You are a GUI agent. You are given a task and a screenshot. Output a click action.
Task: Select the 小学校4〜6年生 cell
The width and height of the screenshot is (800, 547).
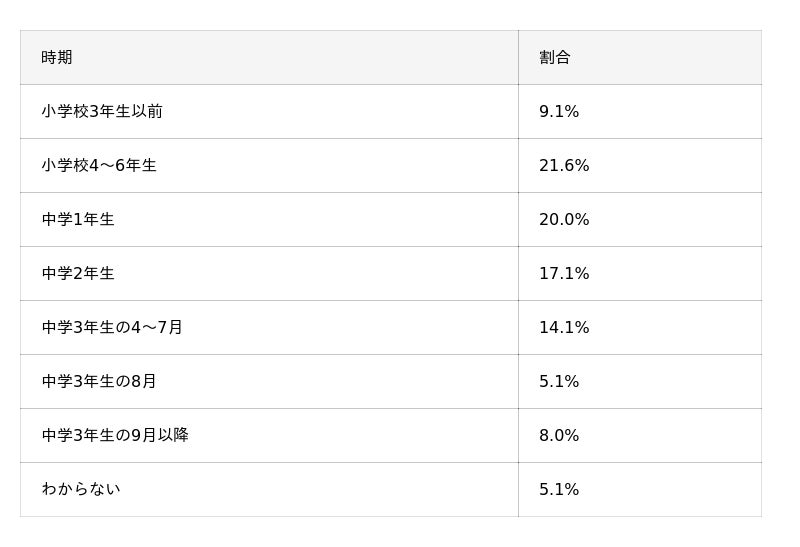99,165
